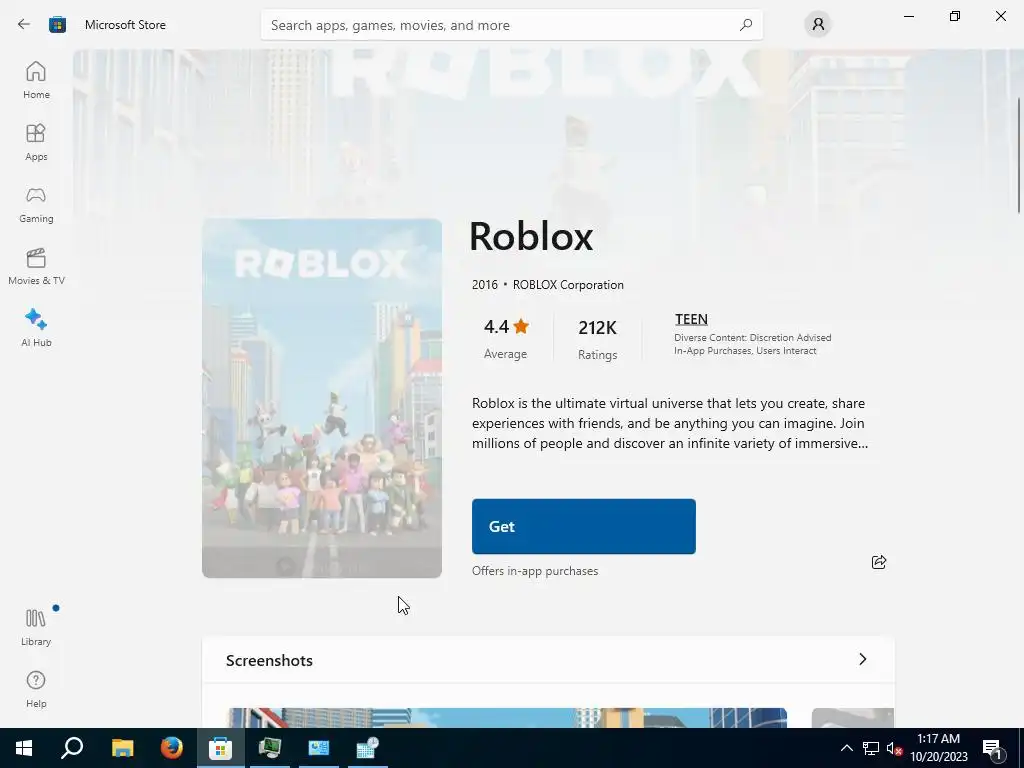Open Home in the sidebar

(x=36, y=80)
